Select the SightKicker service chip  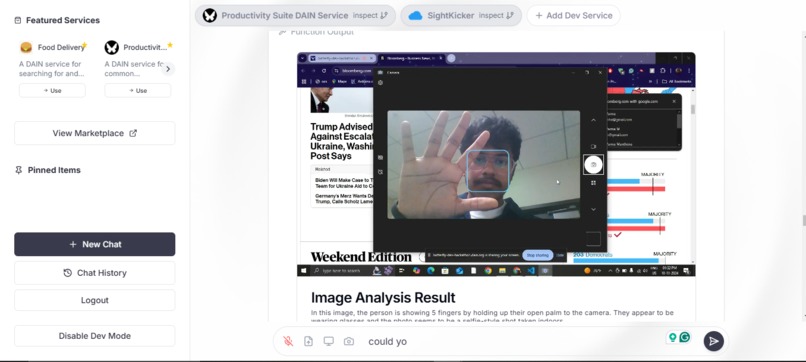point(461,15)
